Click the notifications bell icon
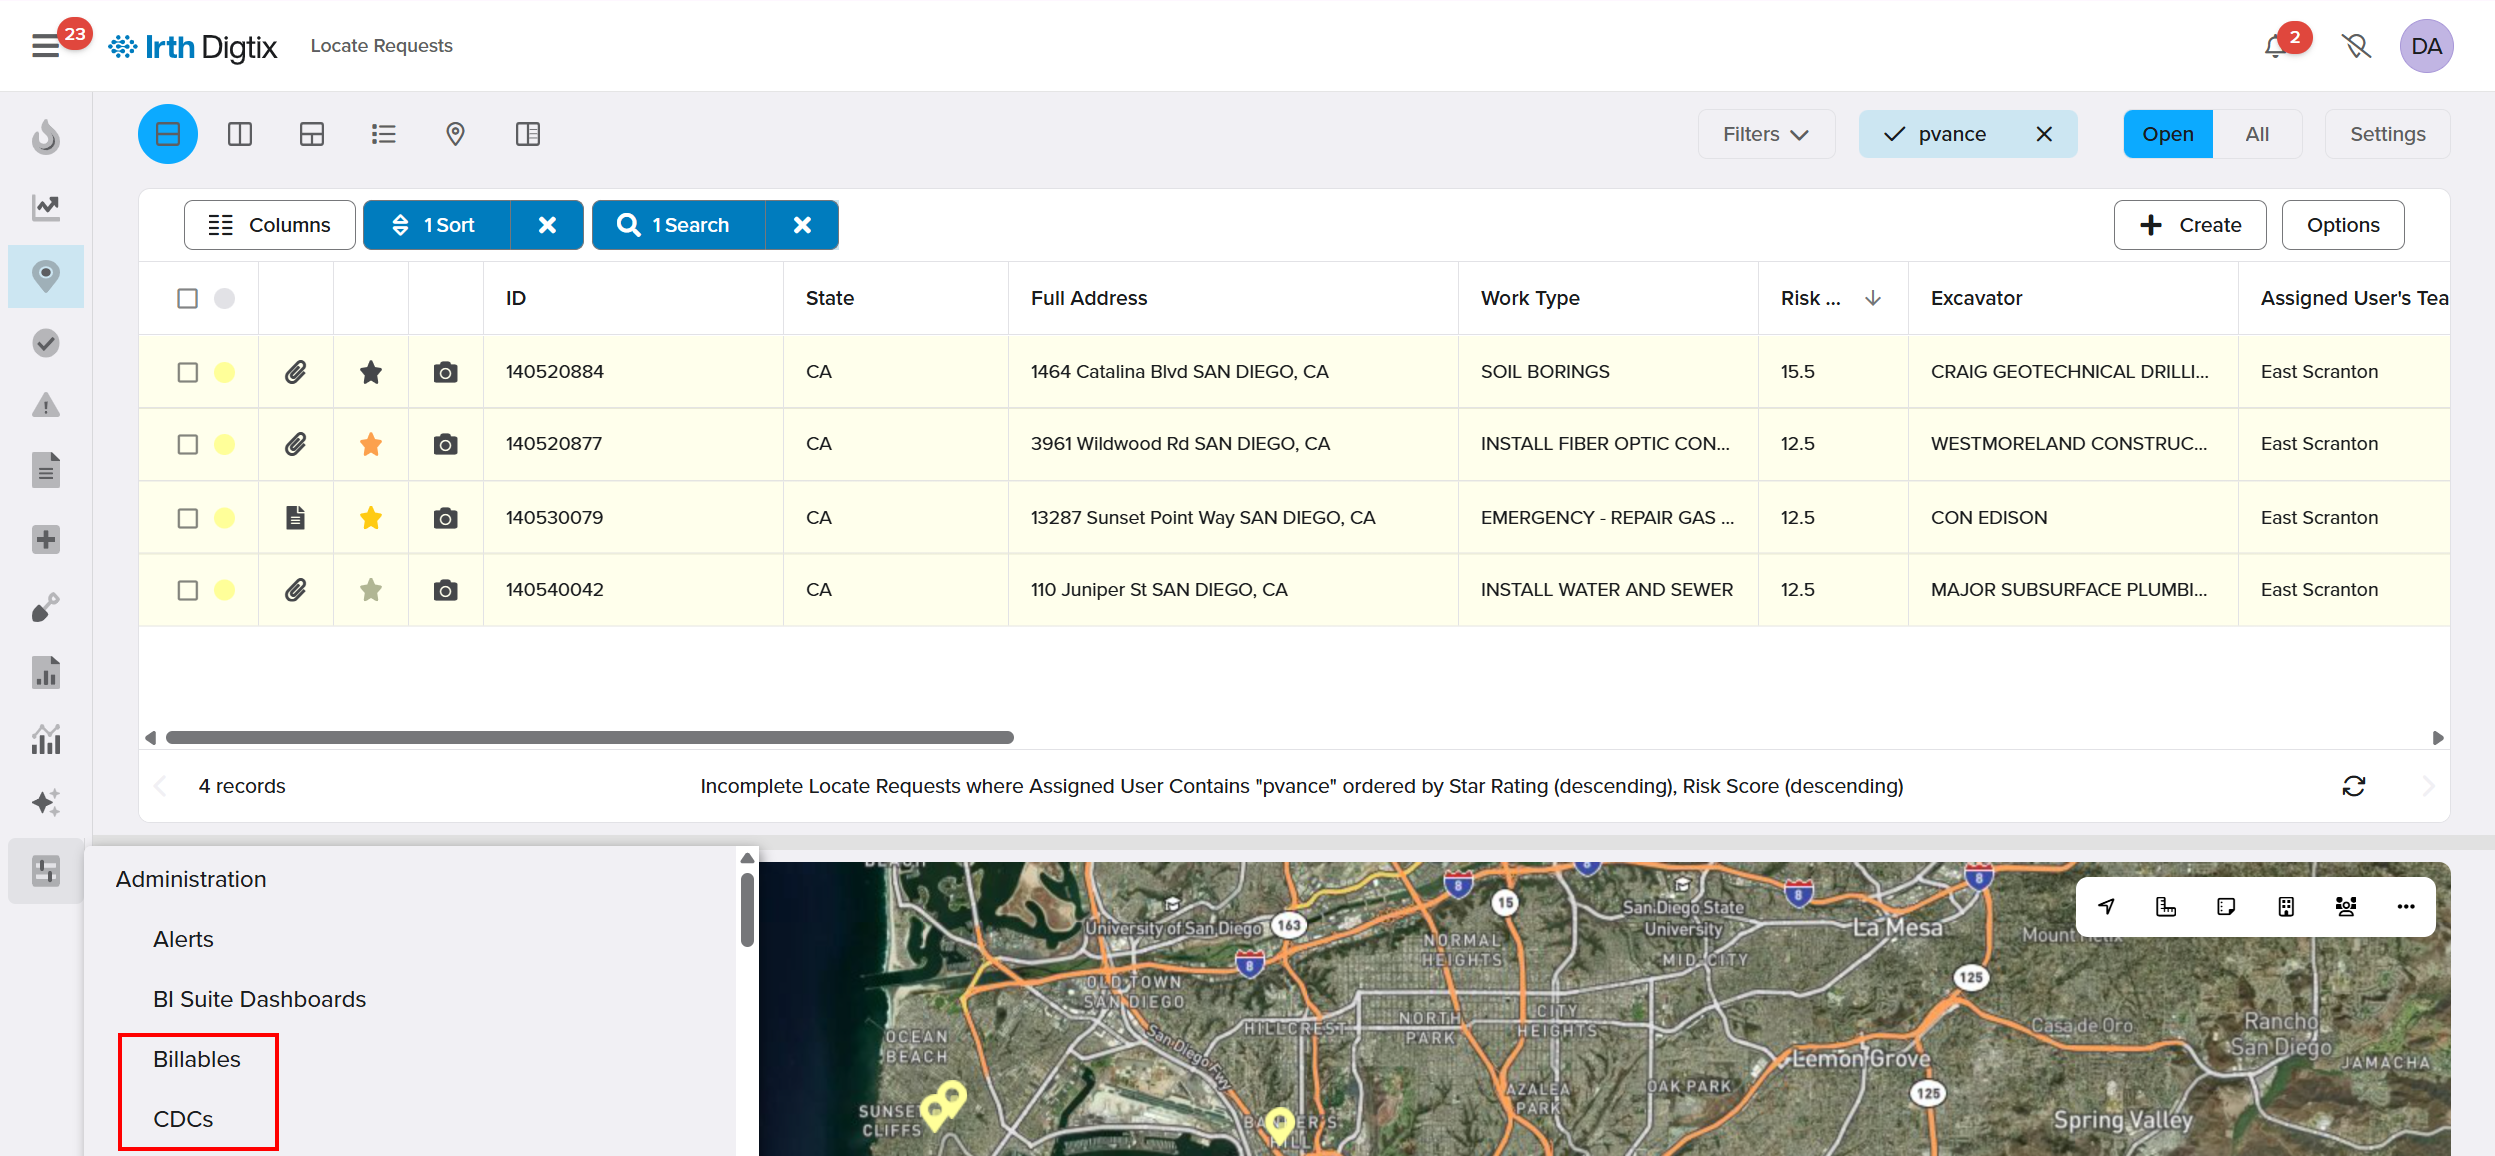This screenshot has height=1156, width=2495. point(2275,46)
